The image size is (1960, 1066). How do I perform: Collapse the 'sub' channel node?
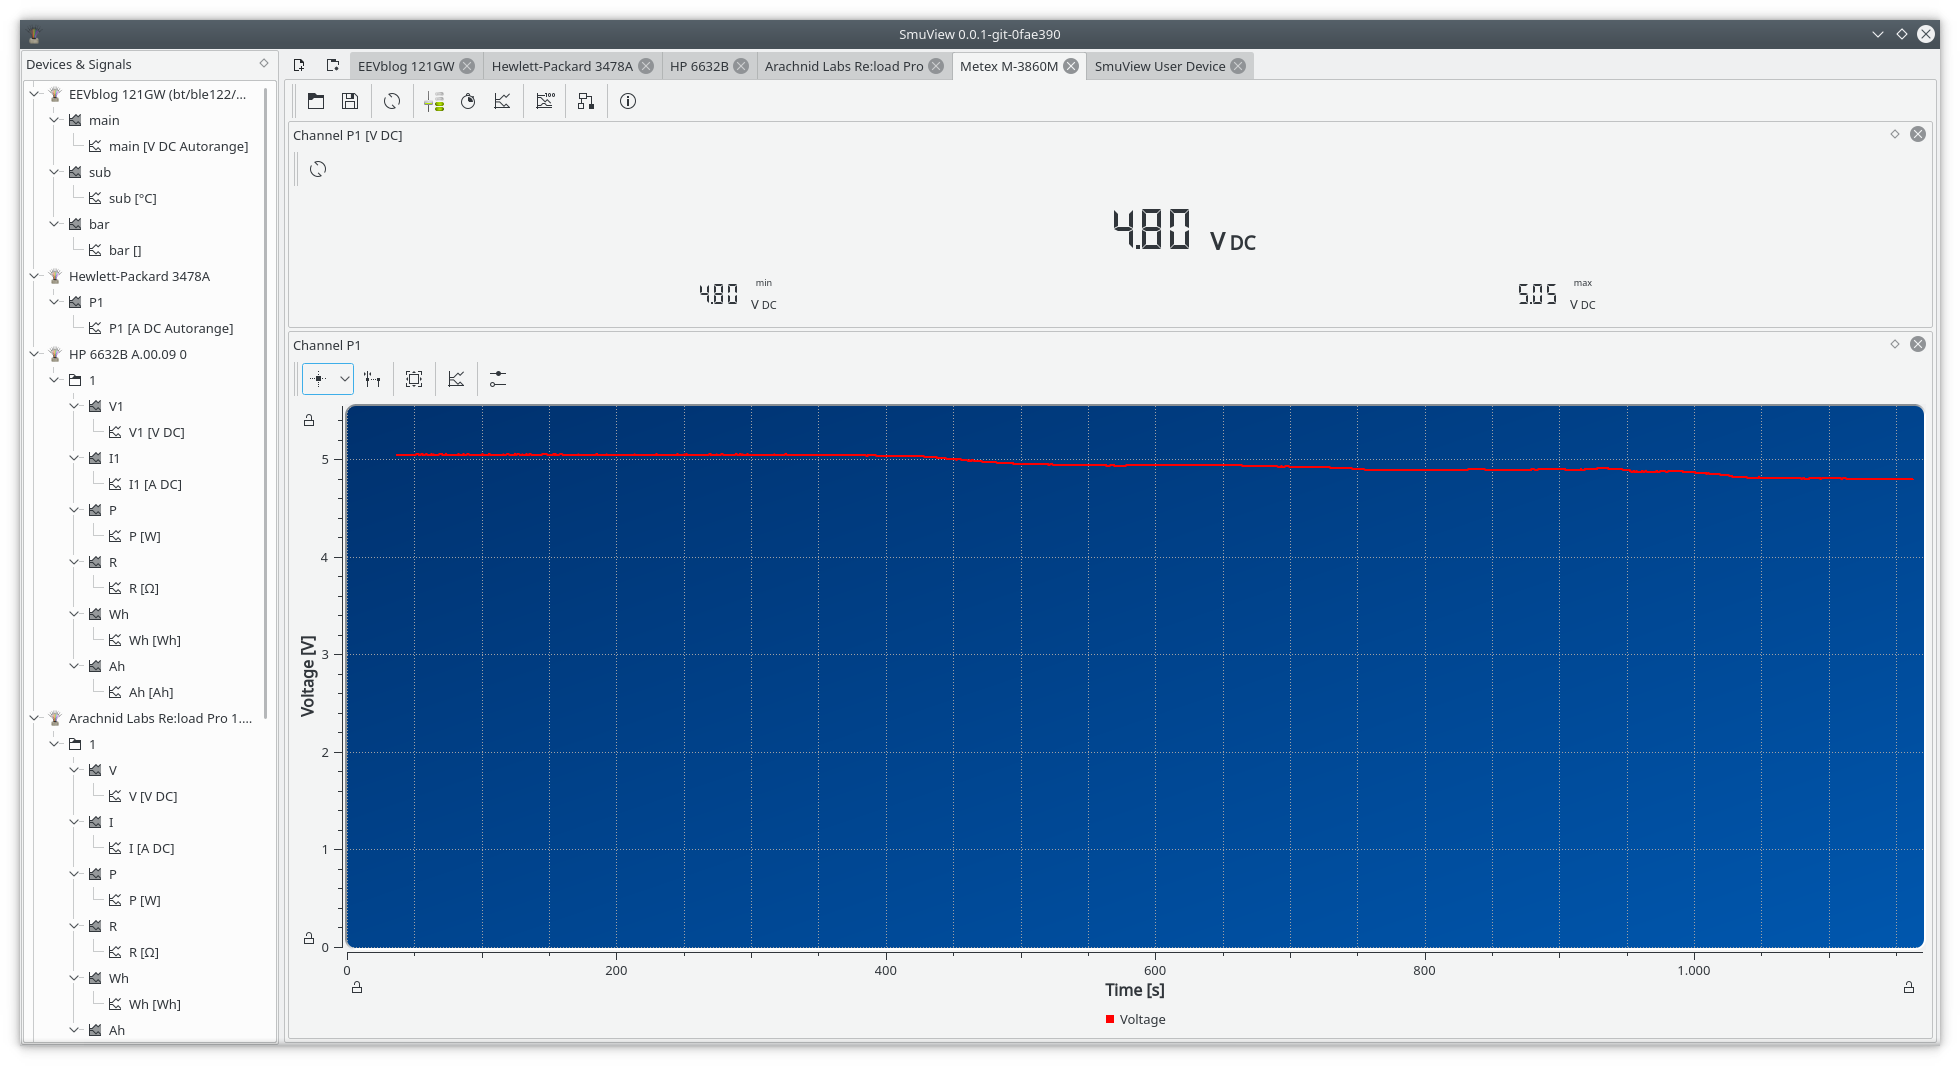(x=55, y=172)
